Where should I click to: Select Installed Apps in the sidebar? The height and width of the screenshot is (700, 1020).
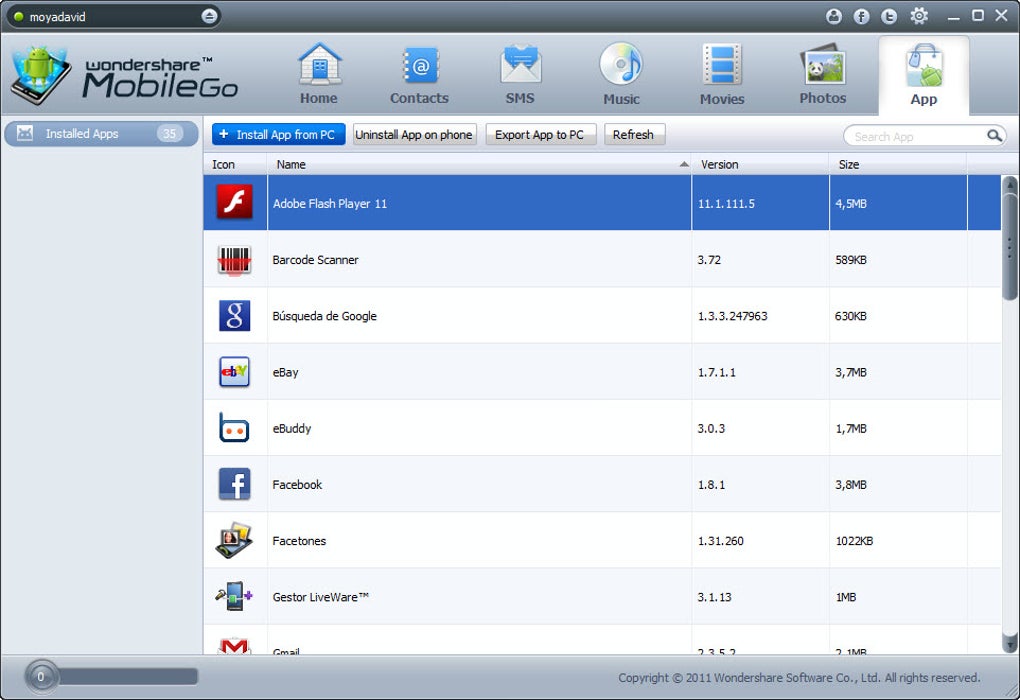pos(101,134)
